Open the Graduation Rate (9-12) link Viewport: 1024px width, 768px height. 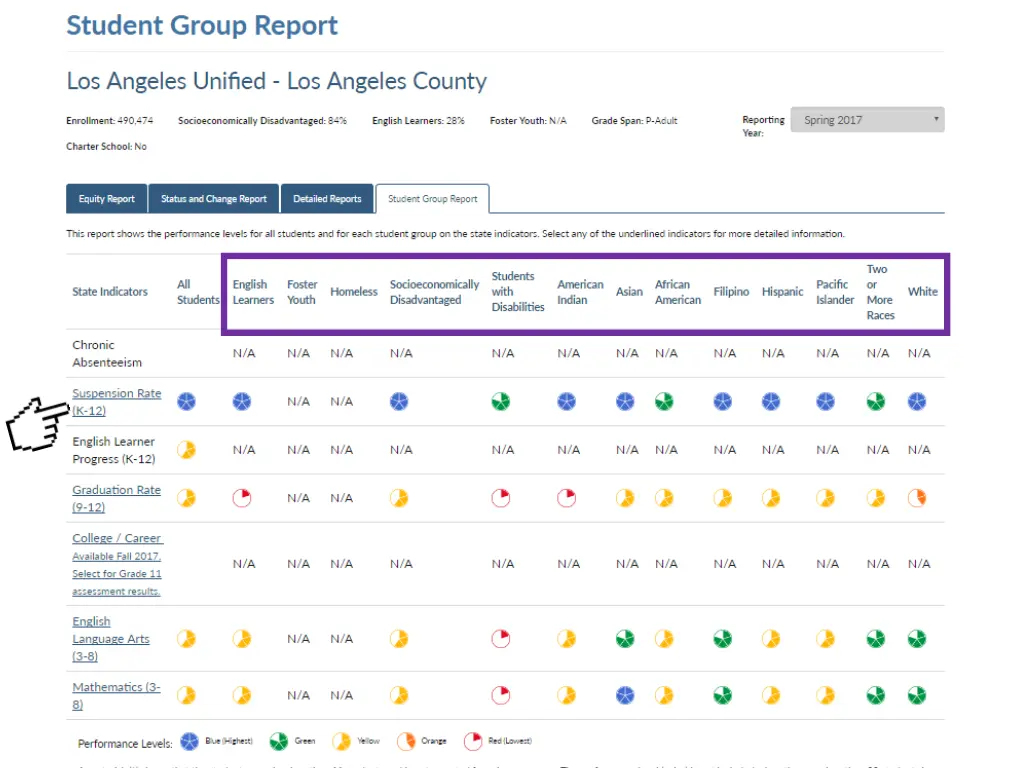click(116, 498)
